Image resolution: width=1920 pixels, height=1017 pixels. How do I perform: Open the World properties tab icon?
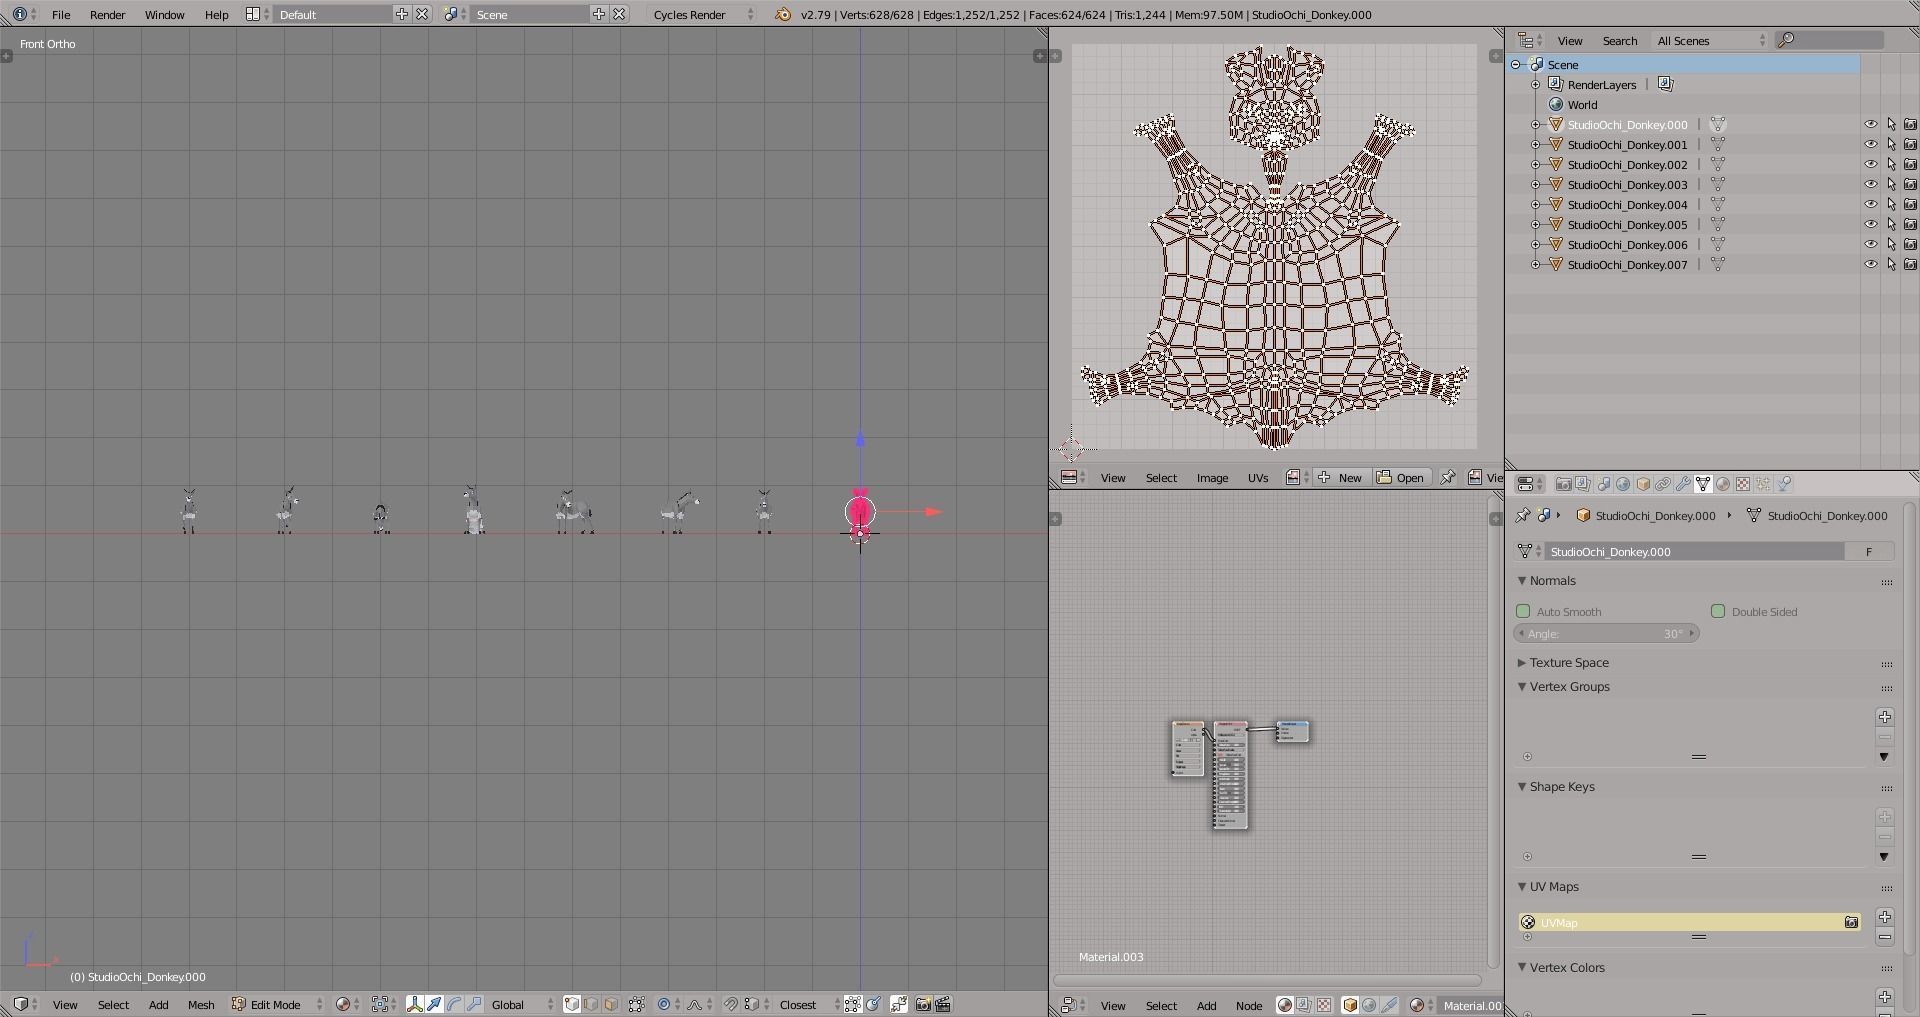(1623, 484)
